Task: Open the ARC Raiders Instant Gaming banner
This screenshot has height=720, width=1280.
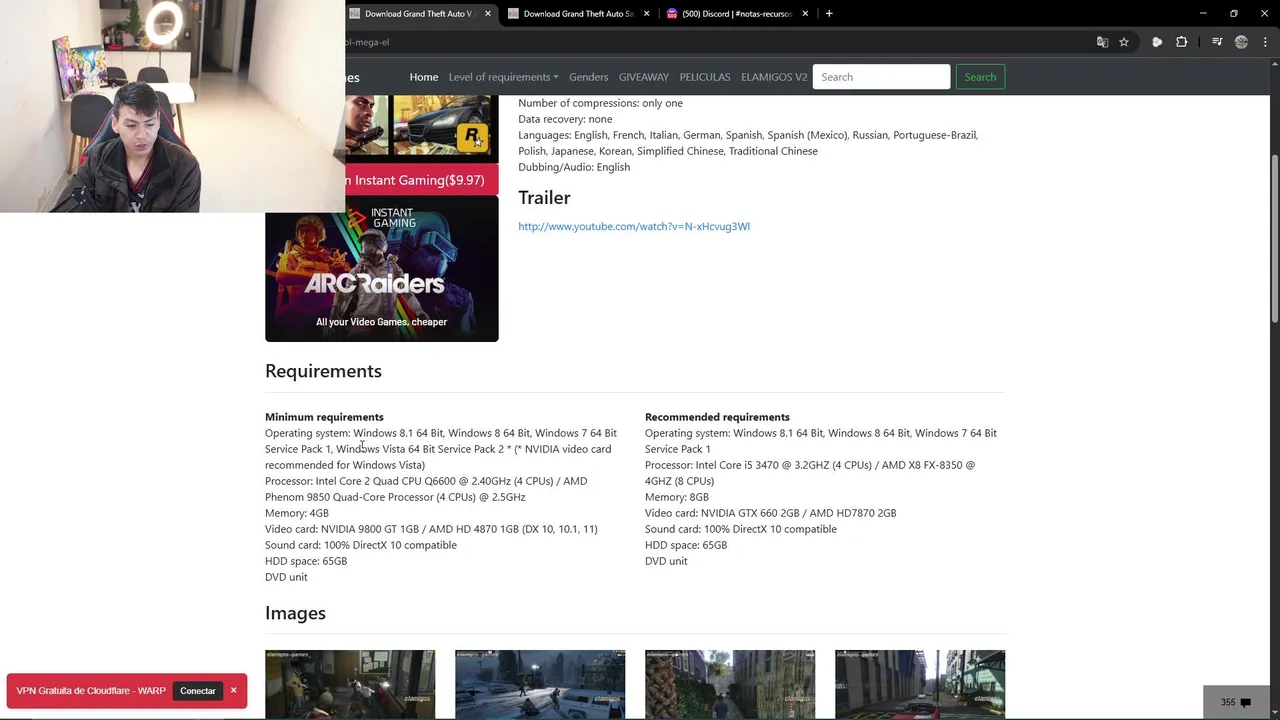Action: (x=381, y=270)
